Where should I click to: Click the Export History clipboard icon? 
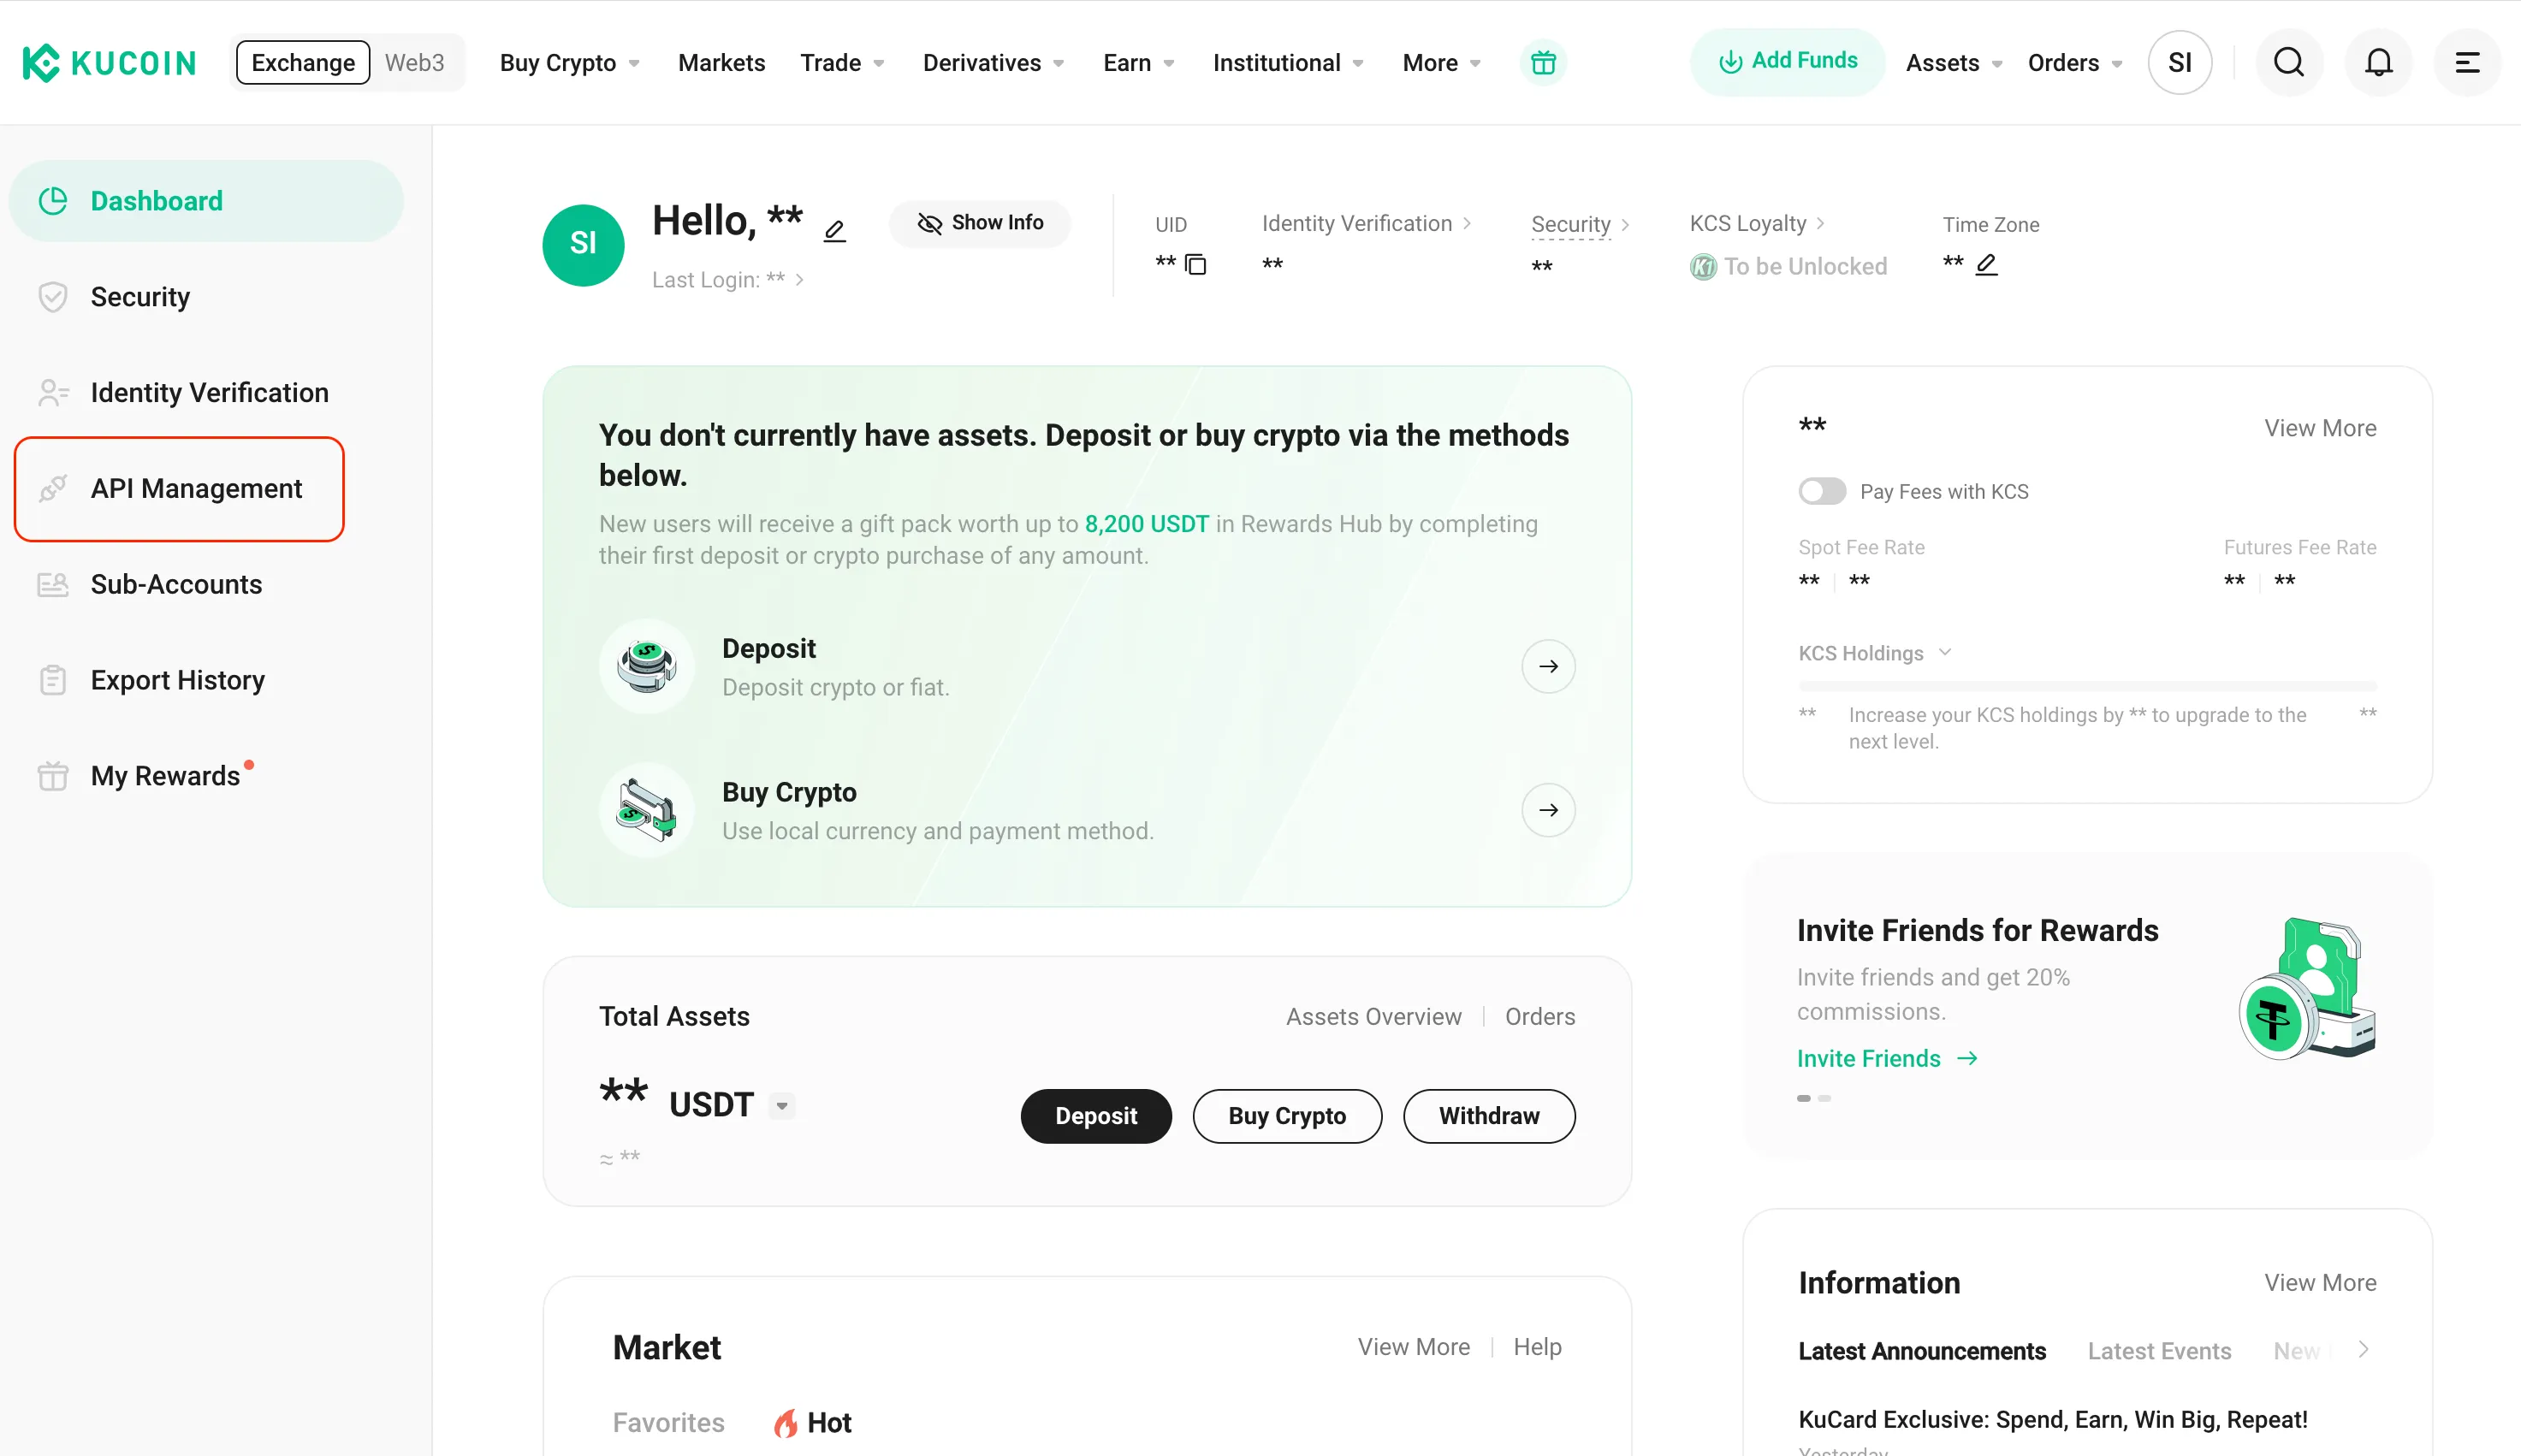click(53, 680)
